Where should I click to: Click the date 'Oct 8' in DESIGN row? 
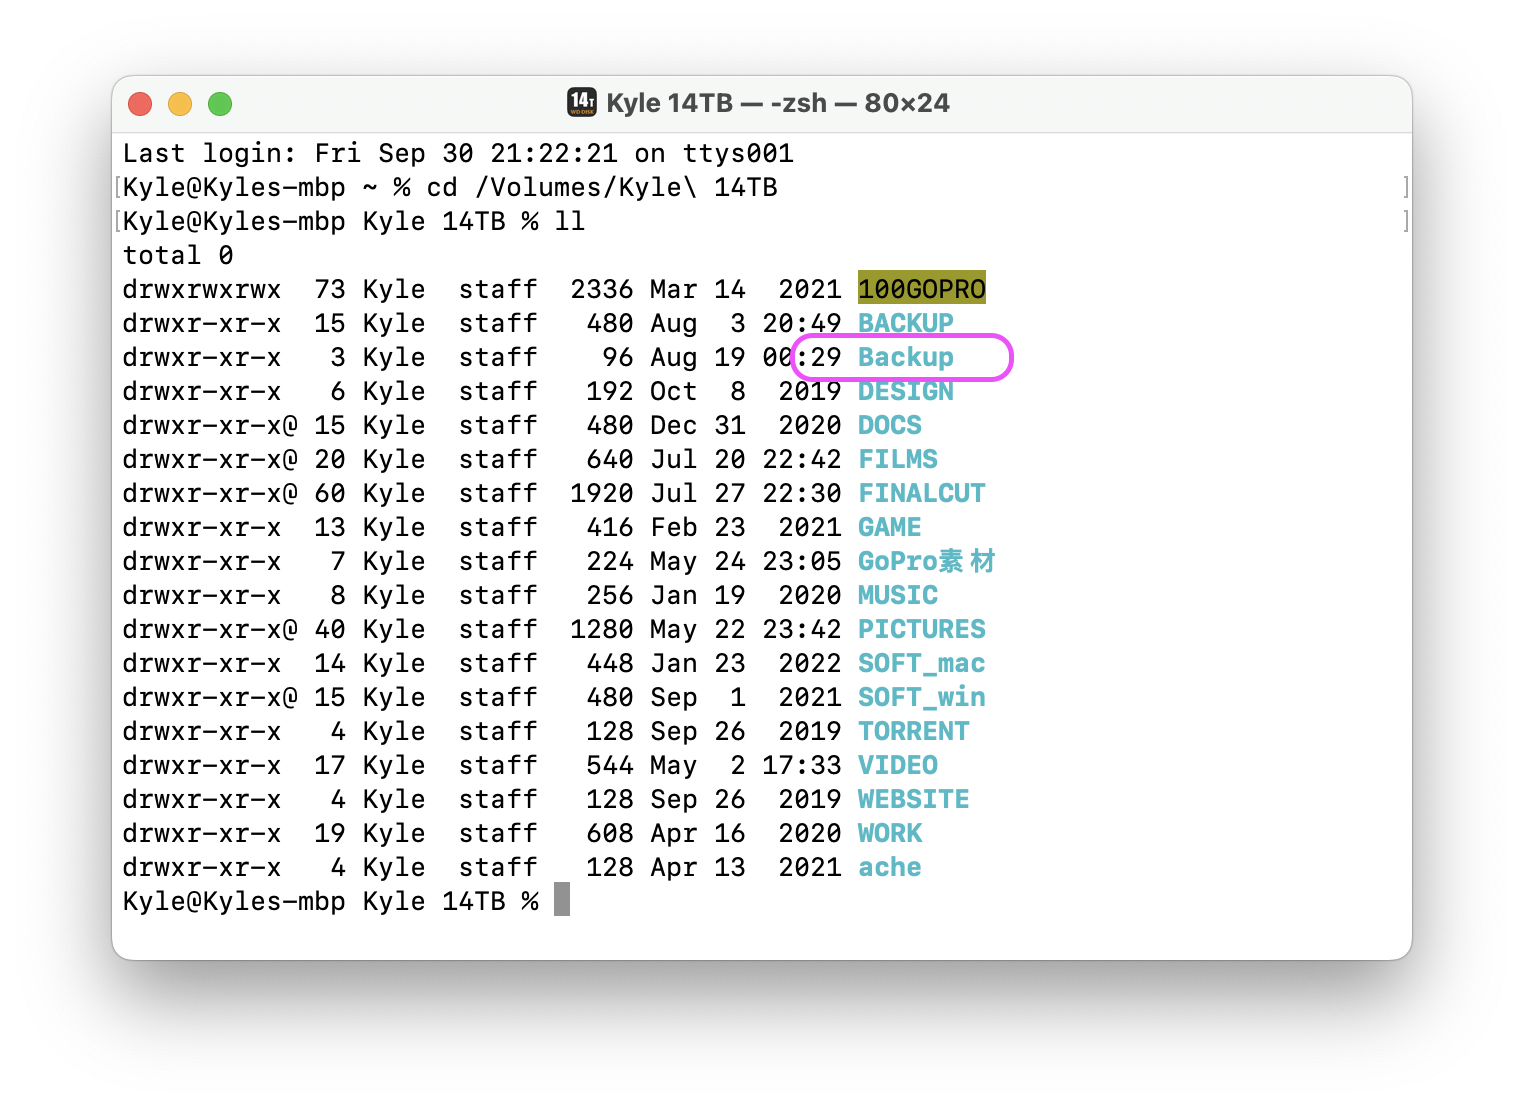tap(698, 391)
